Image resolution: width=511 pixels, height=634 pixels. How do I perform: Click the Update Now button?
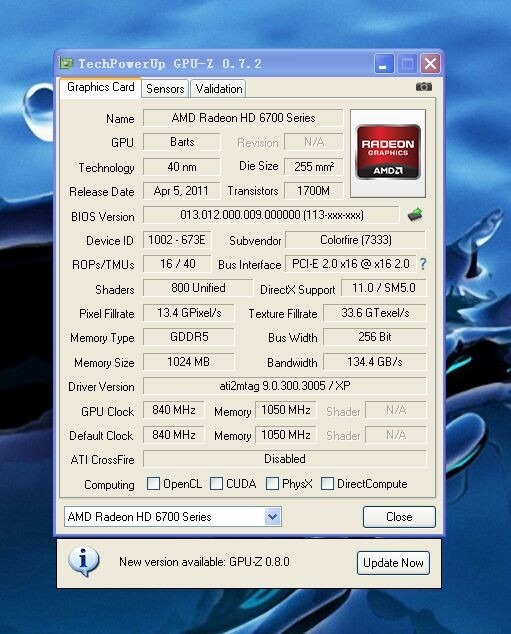pyautogui.click(x=393, y=562)
